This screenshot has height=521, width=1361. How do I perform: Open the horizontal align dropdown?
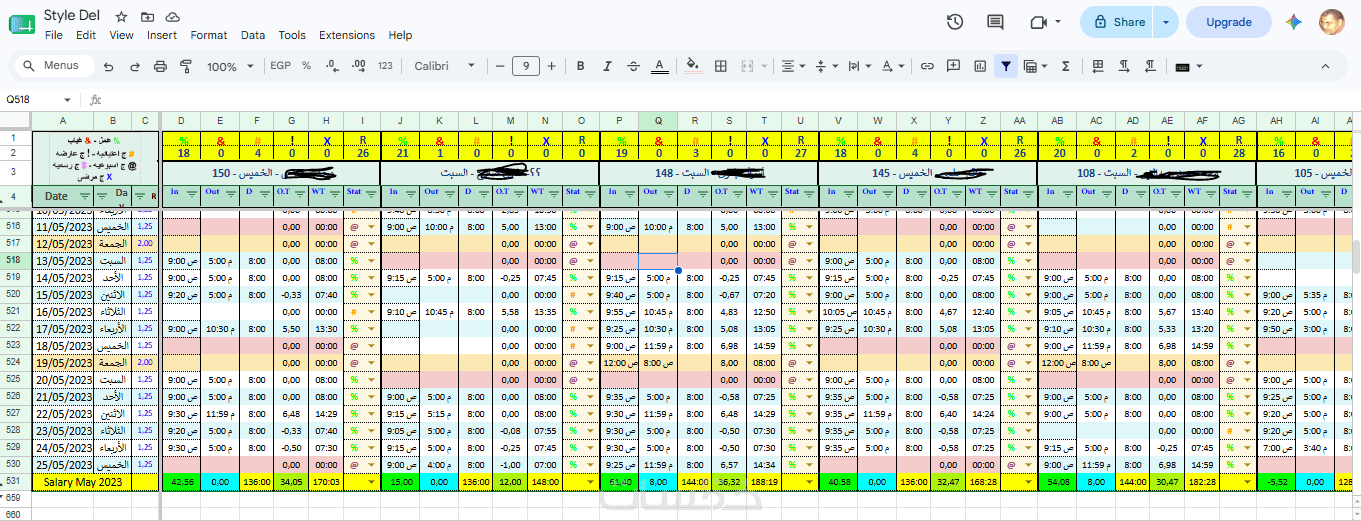(793, 66)
